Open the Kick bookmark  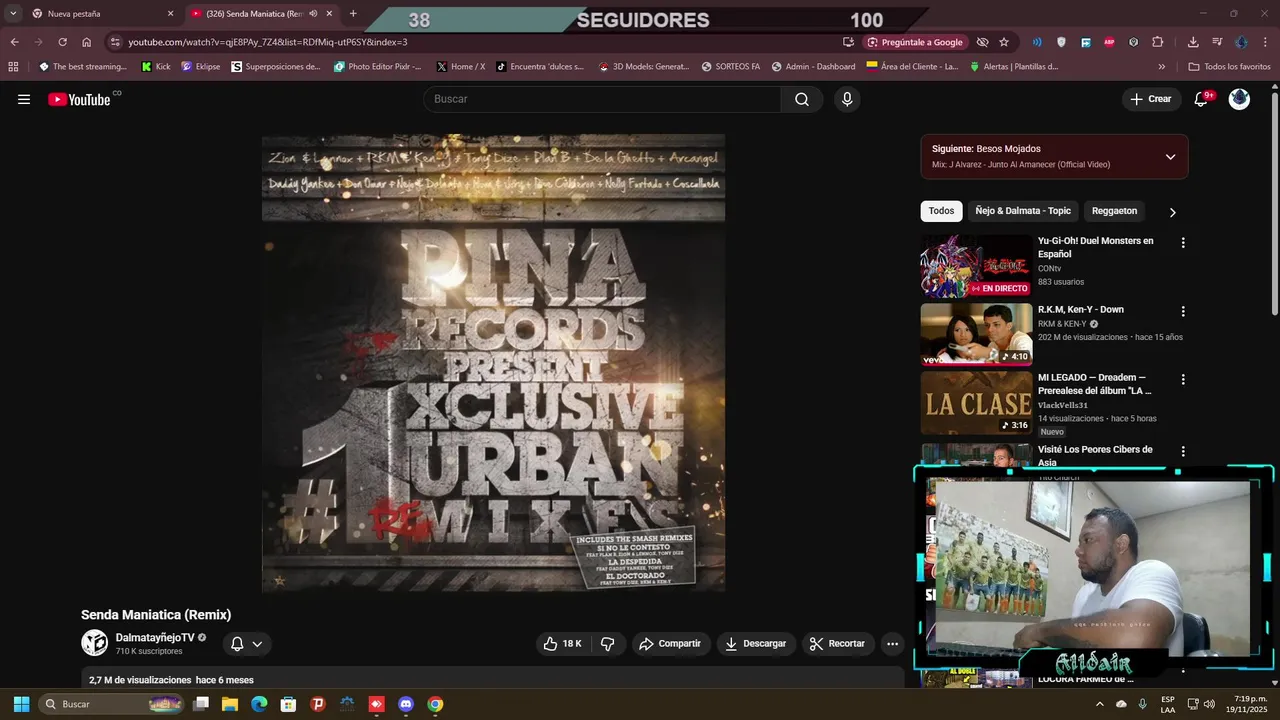[156, 66]
